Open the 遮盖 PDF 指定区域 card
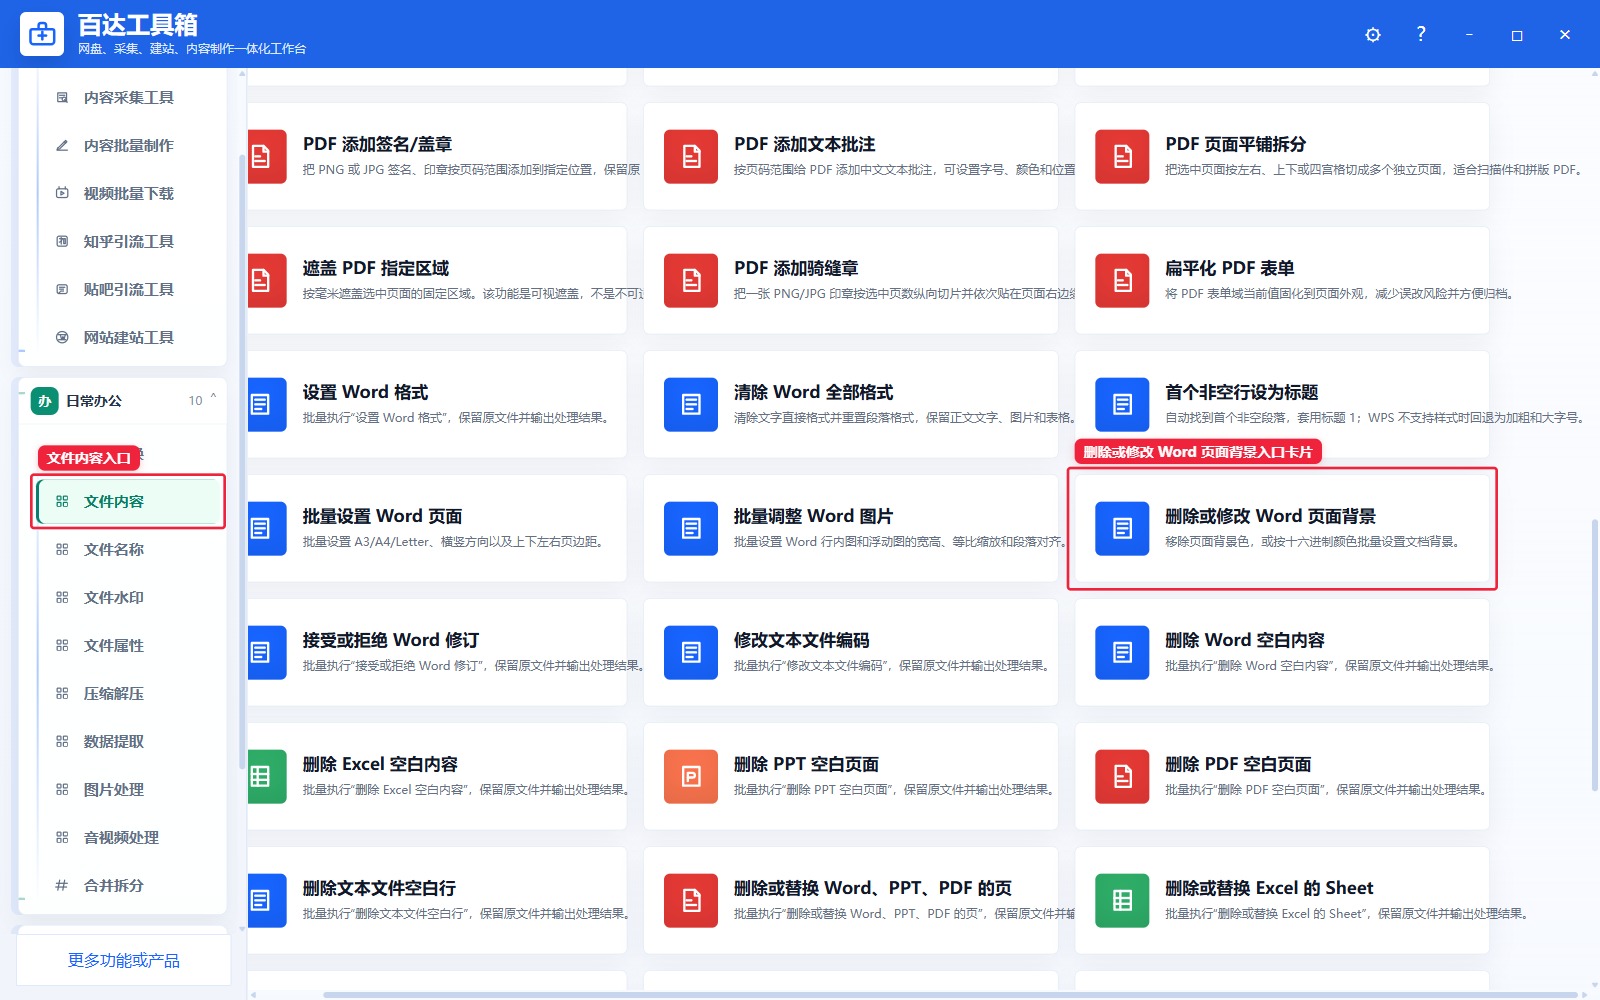1600x1000 pixels. coord(437,280)
